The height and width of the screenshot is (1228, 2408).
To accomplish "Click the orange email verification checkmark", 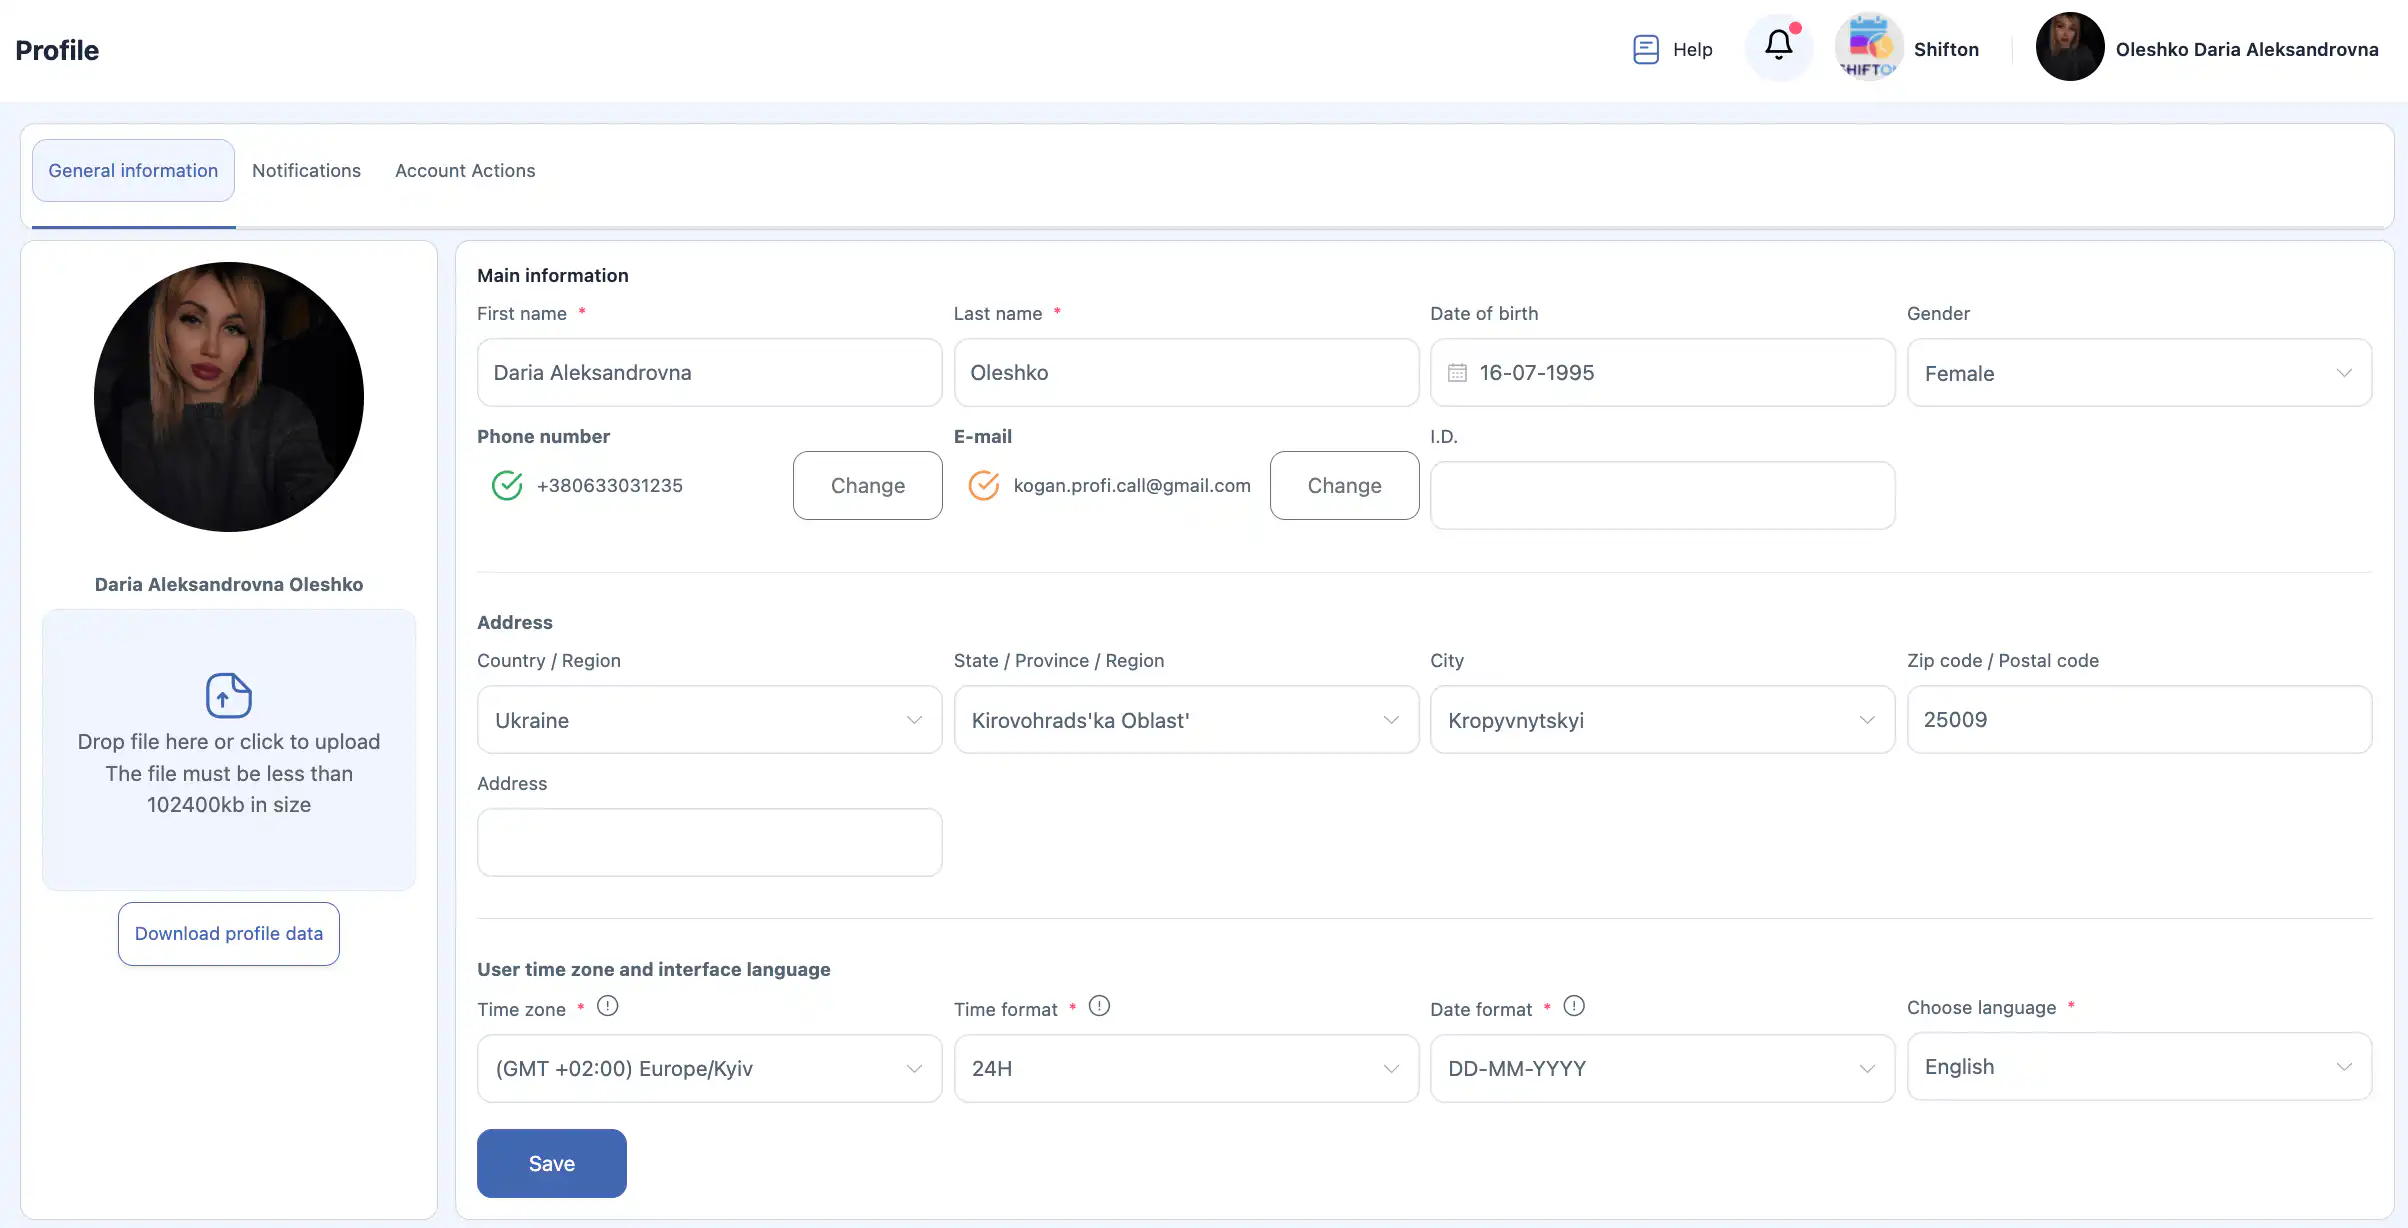I will pos(984,486).
